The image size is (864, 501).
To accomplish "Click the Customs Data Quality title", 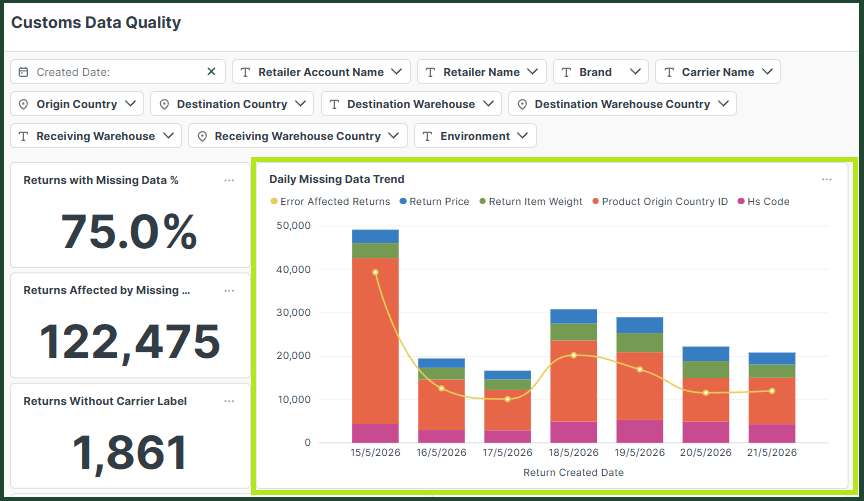I will point(96,23).
